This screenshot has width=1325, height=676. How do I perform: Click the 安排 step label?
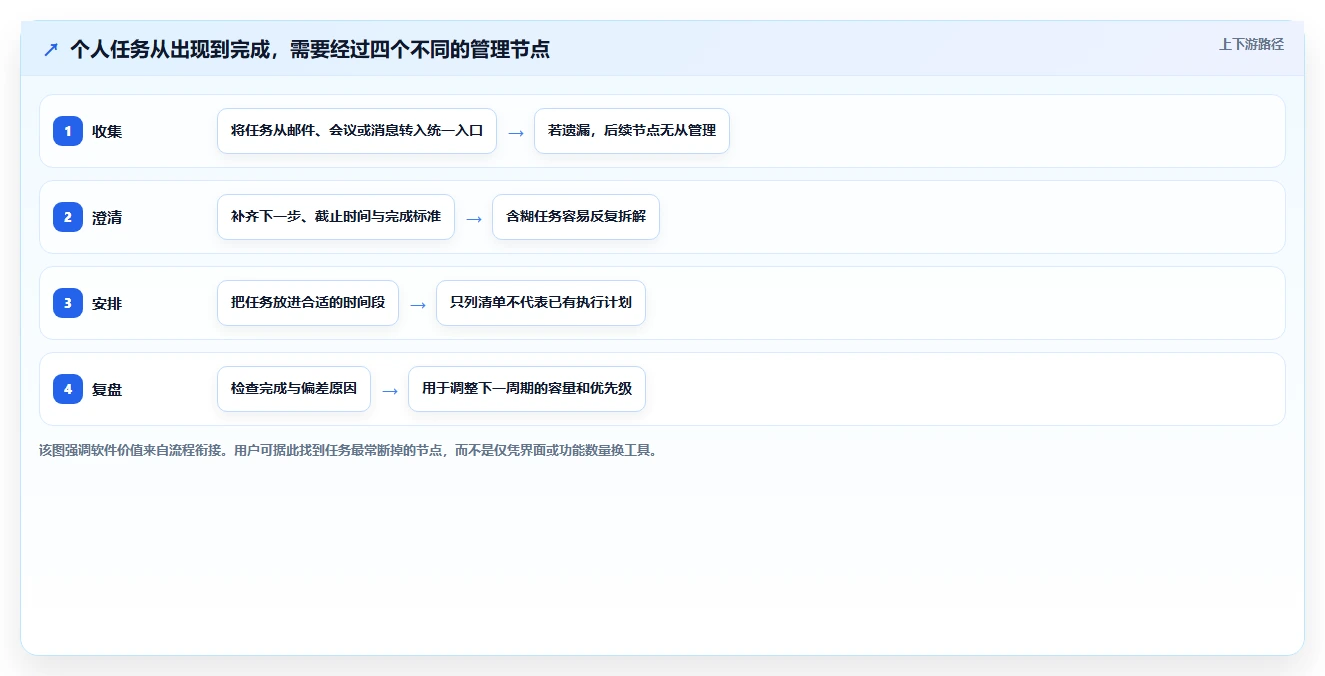coord(107,303)
